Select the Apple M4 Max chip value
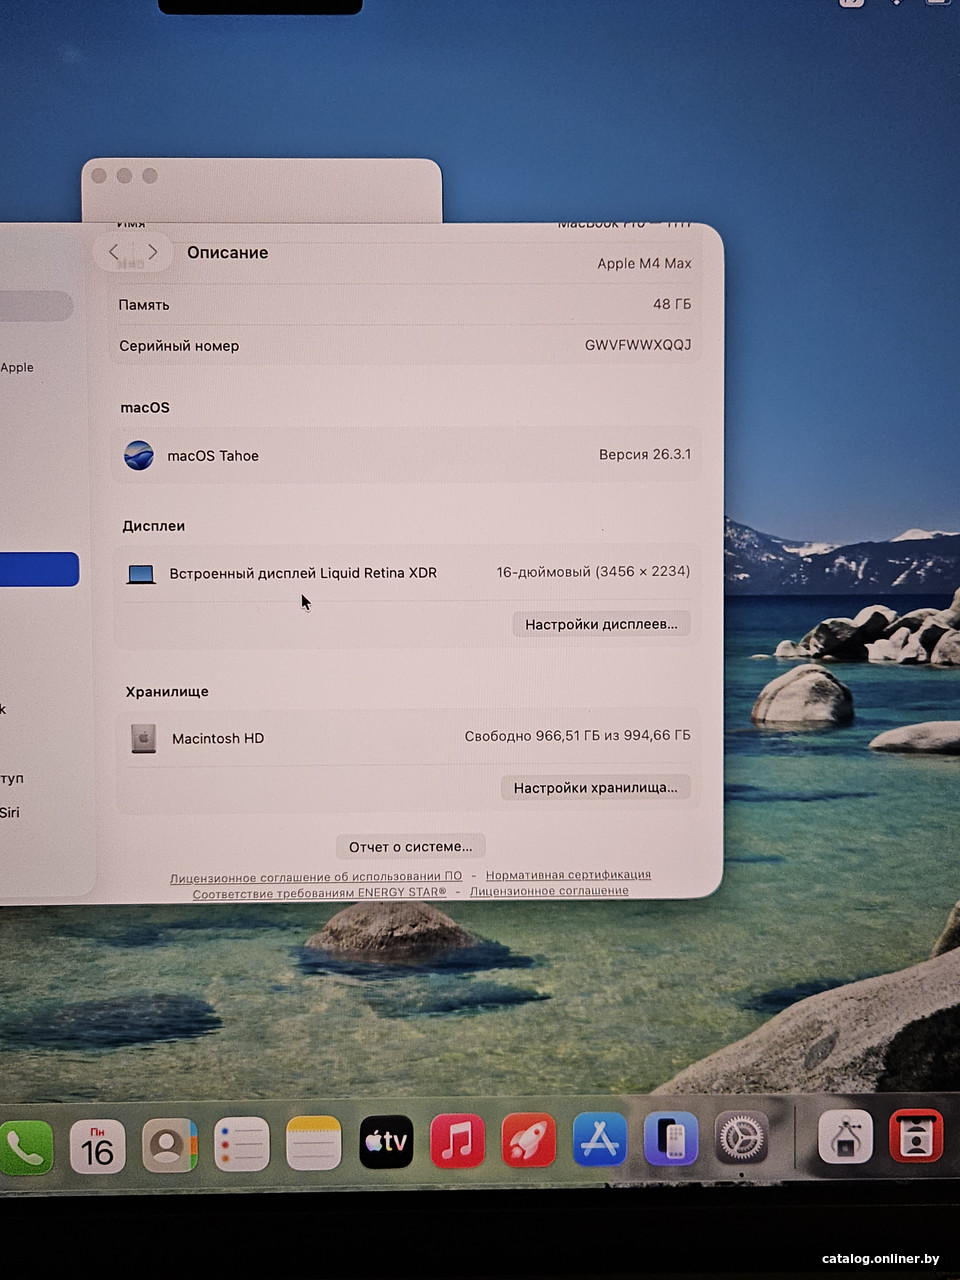The width and height of the screenshot is (960, 1280). click(x=644, y=263)
